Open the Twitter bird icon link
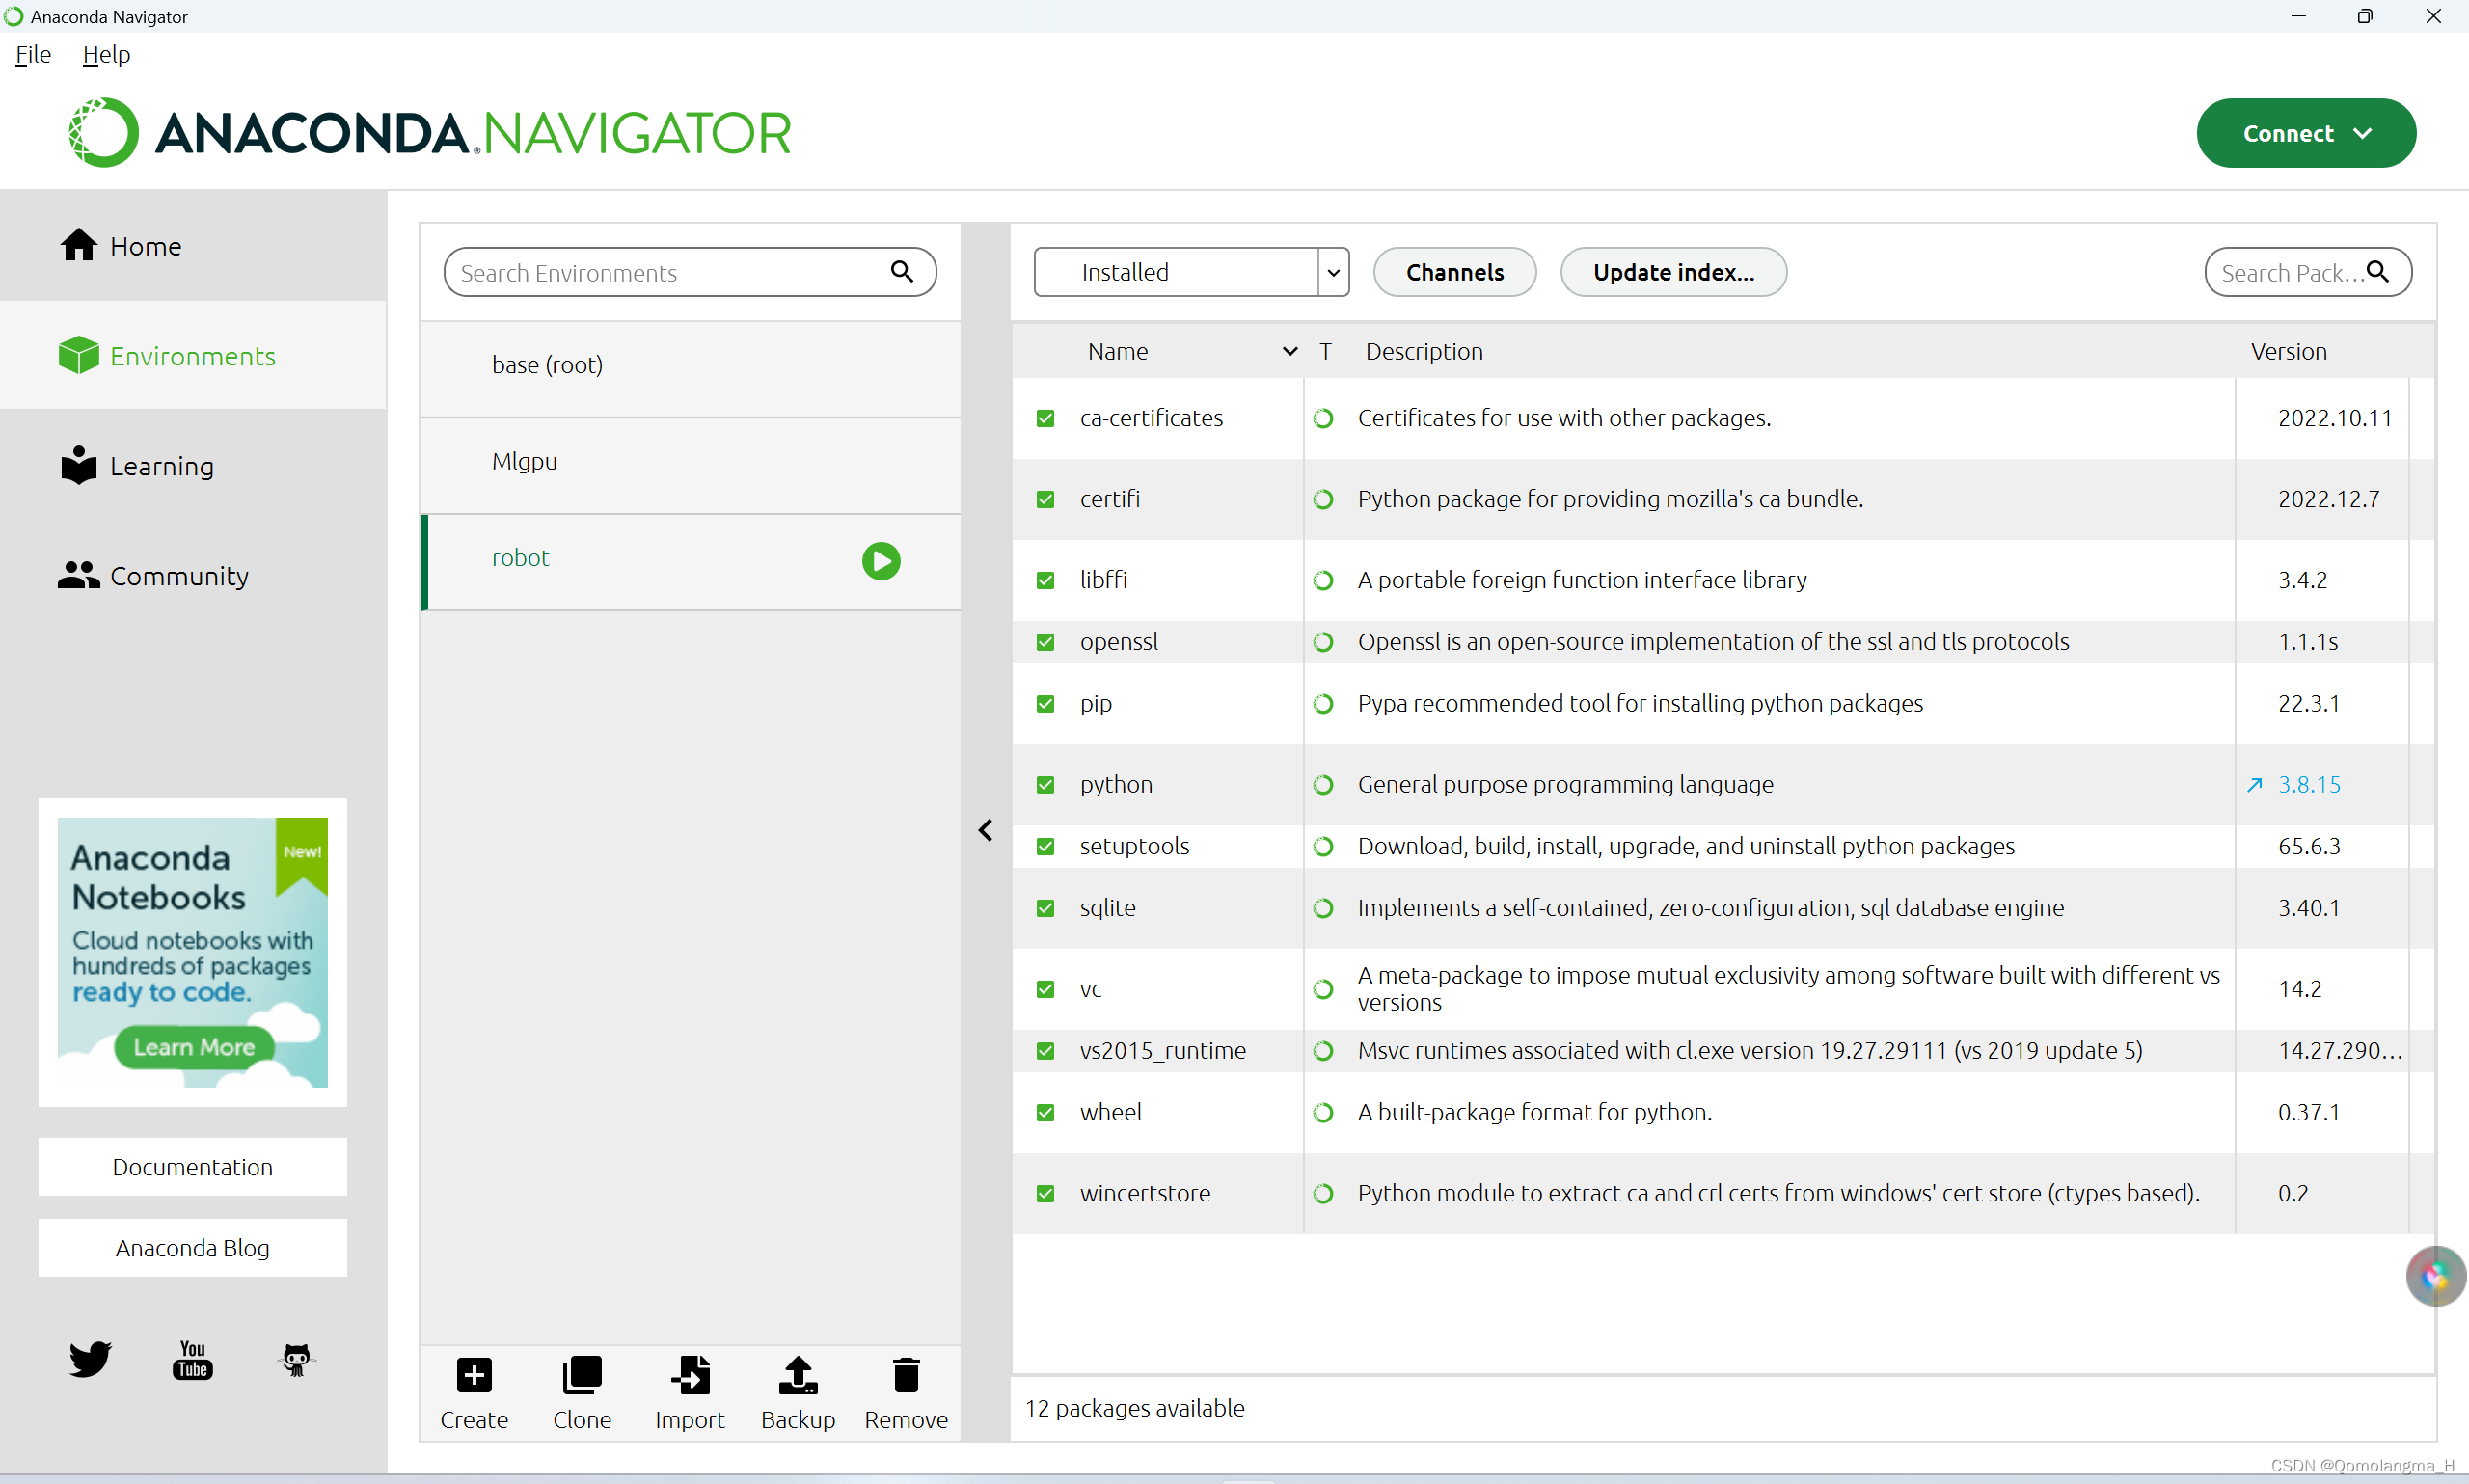The height and width of the screenshot is (1484, 2469). [x=90, y=1359]
